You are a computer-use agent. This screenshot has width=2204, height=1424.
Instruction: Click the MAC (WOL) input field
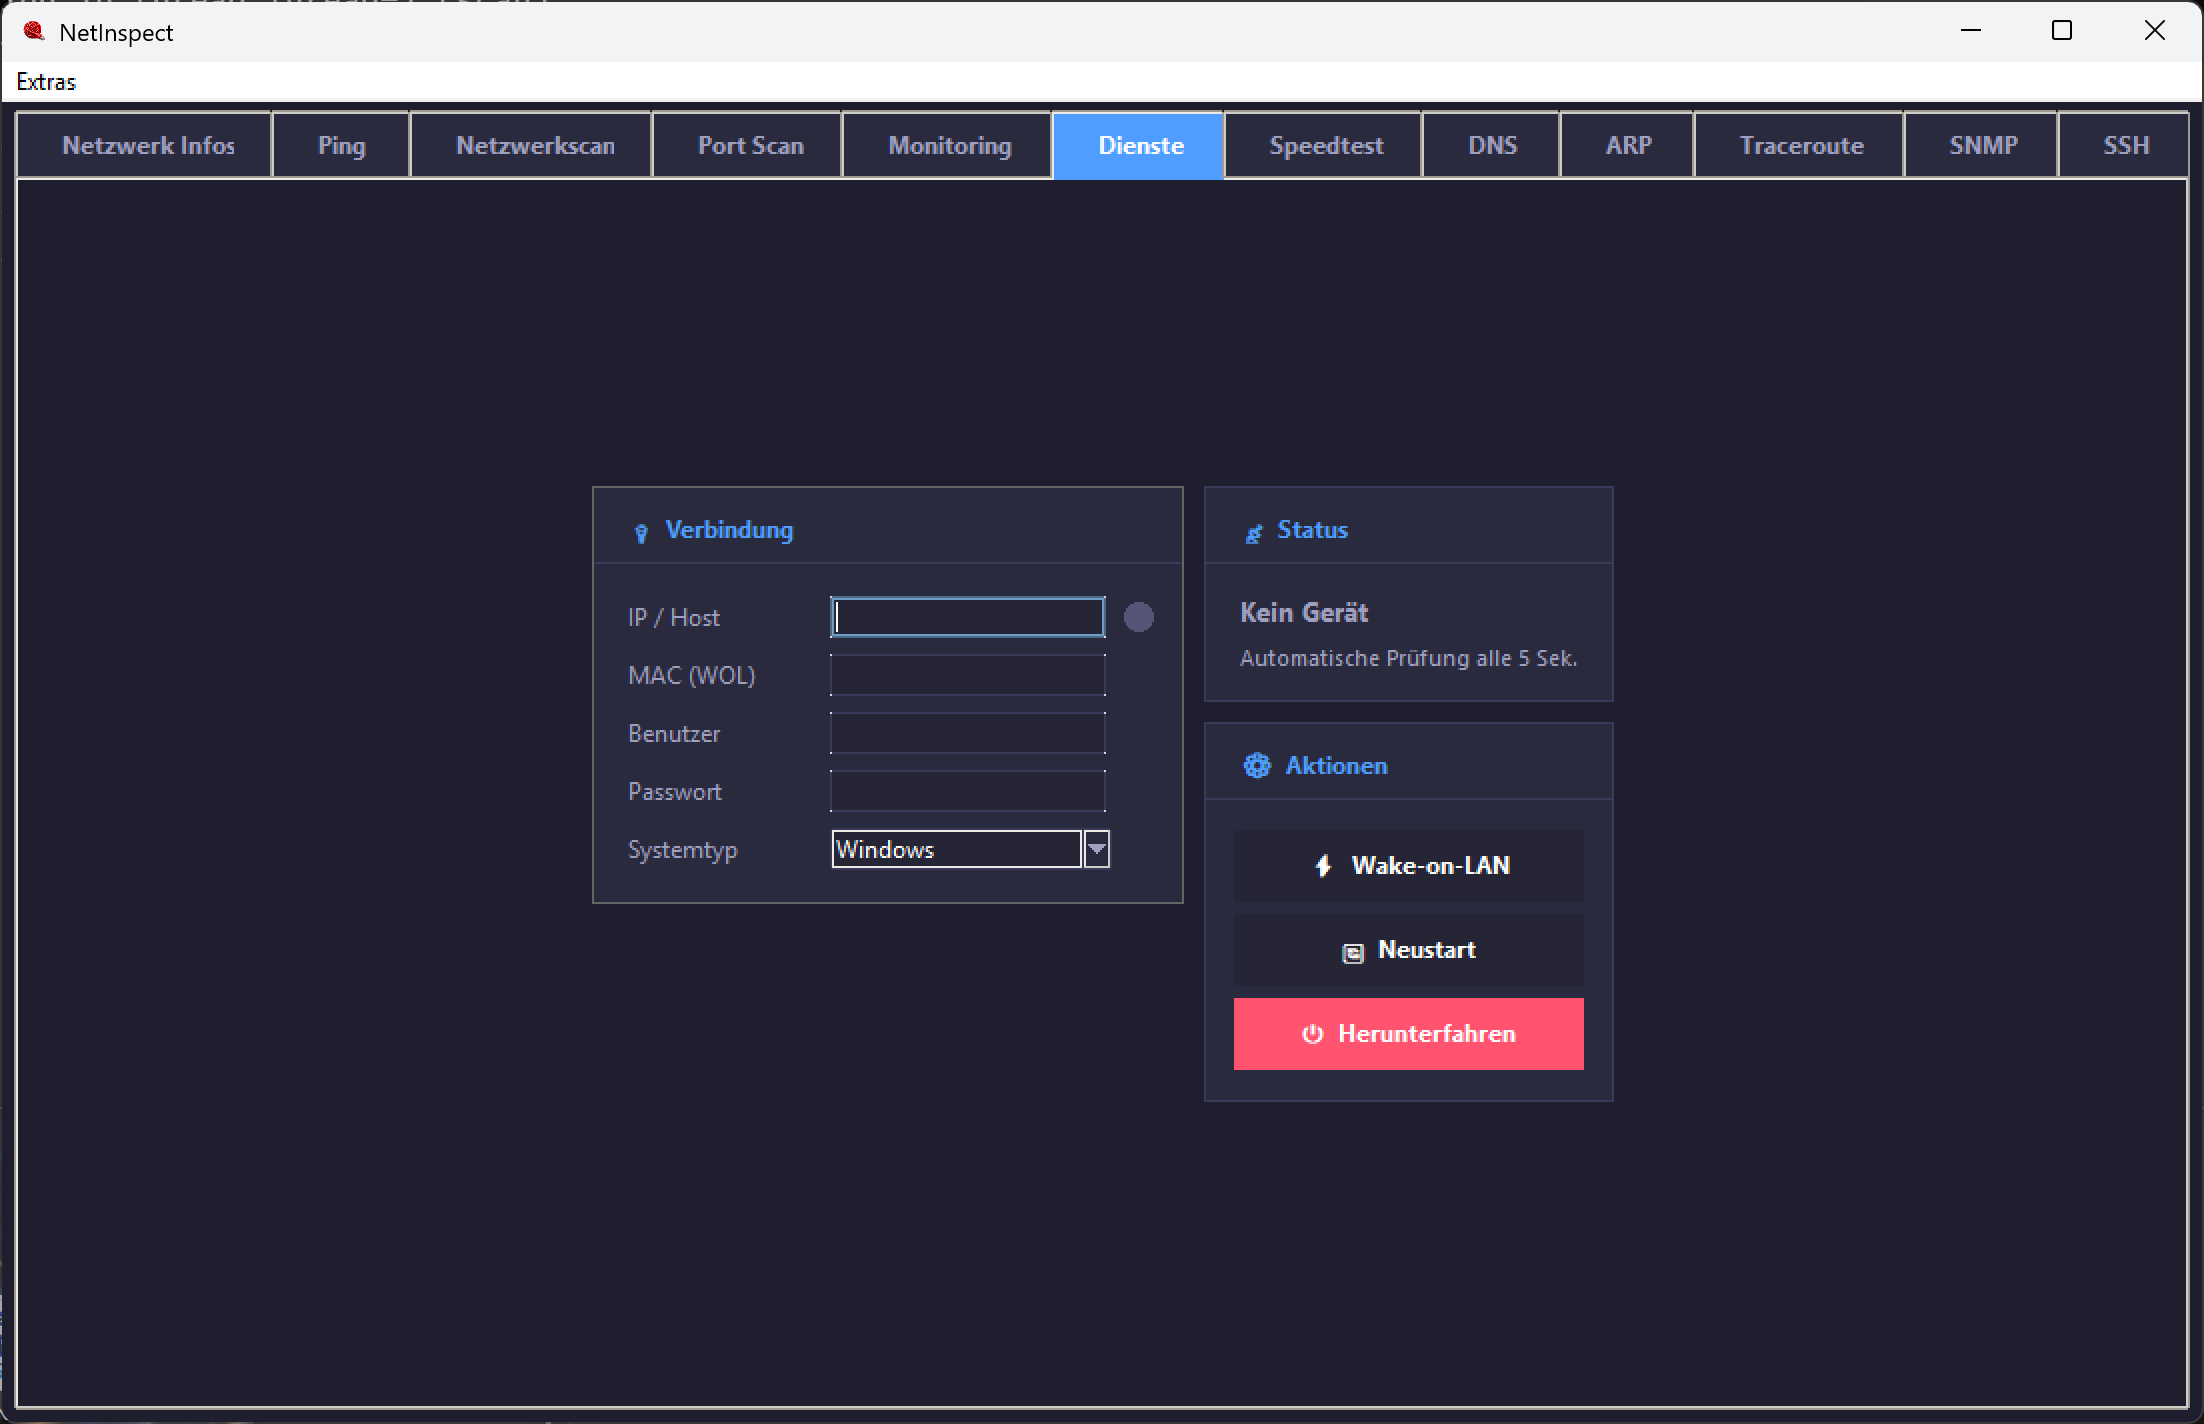pyautogui.click(x=968, y=675)
